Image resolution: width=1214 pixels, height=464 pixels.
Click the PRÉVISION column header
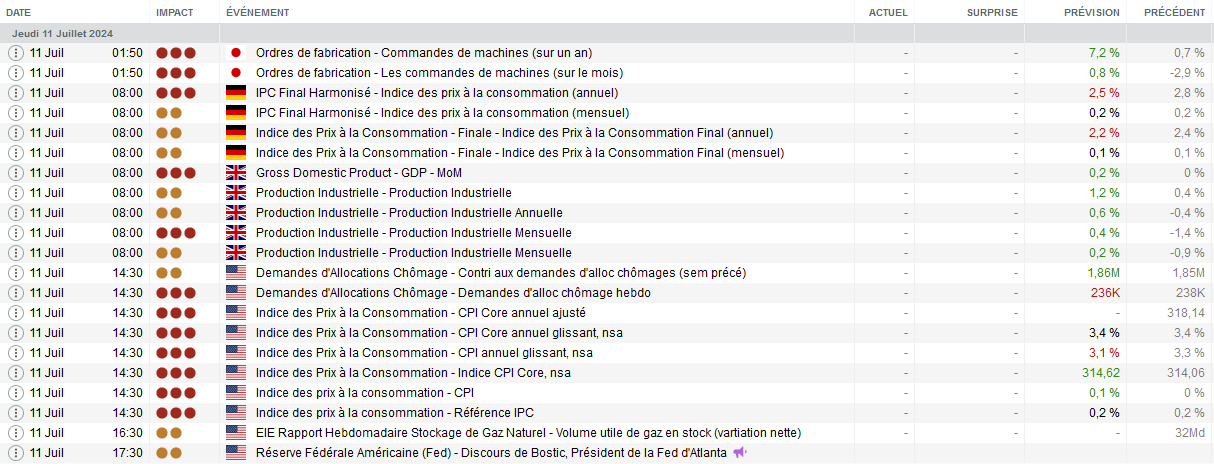[x=1092, y=12]
